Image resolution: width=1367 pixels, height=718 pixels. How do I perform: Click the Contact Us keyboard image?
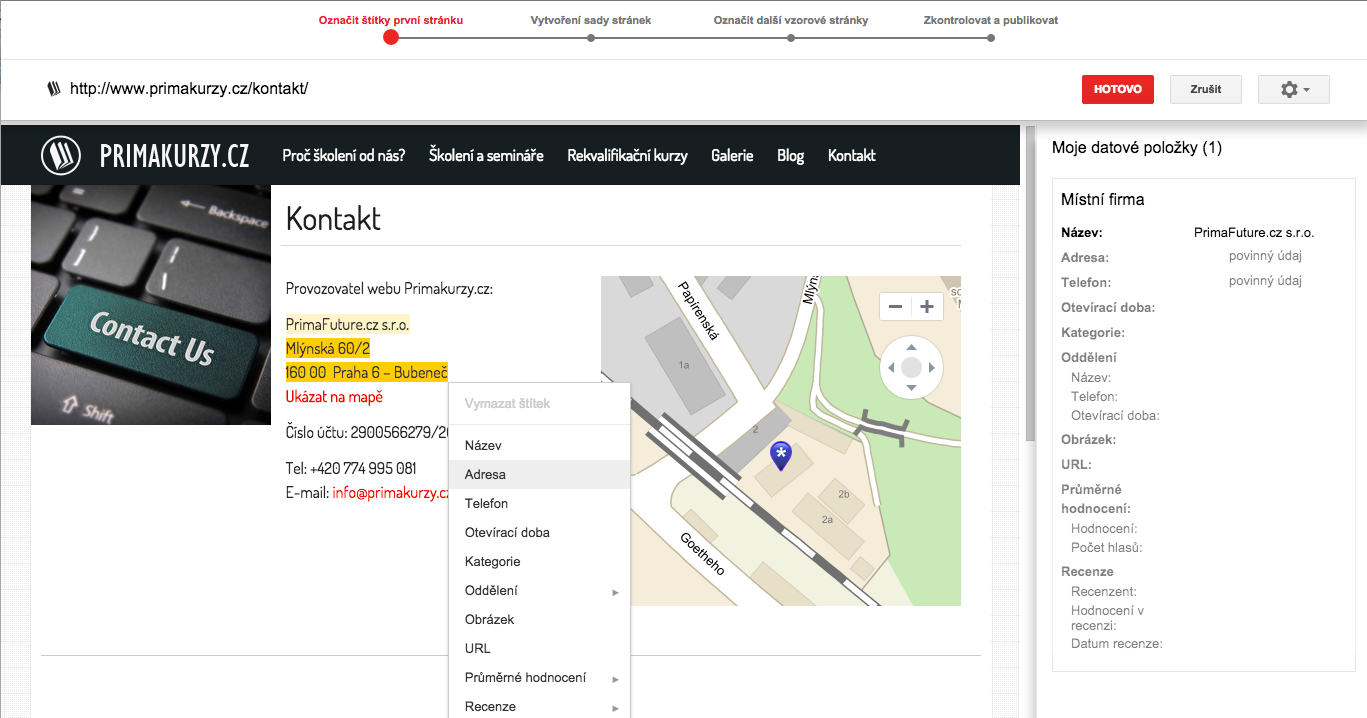click(x=151, y=305)
